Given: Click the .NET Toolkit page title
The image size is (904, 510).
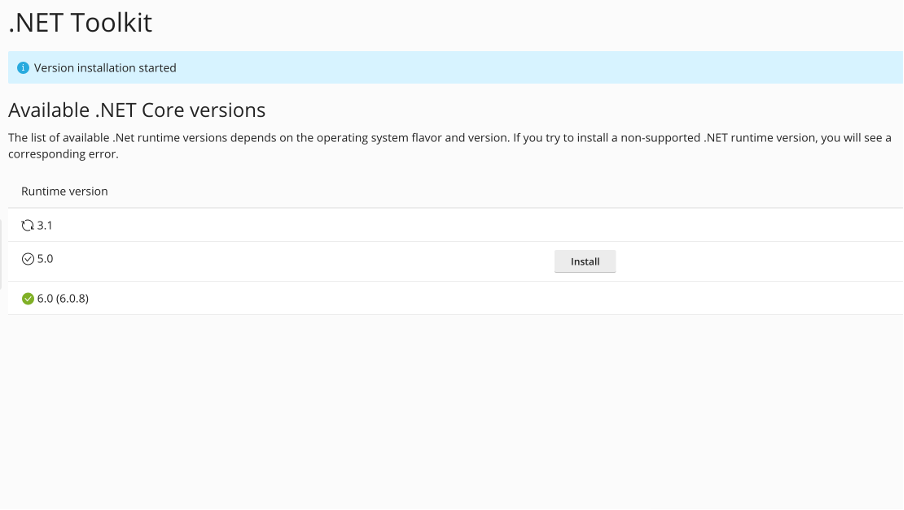Looking at the screenshot, I should (80, 22).
